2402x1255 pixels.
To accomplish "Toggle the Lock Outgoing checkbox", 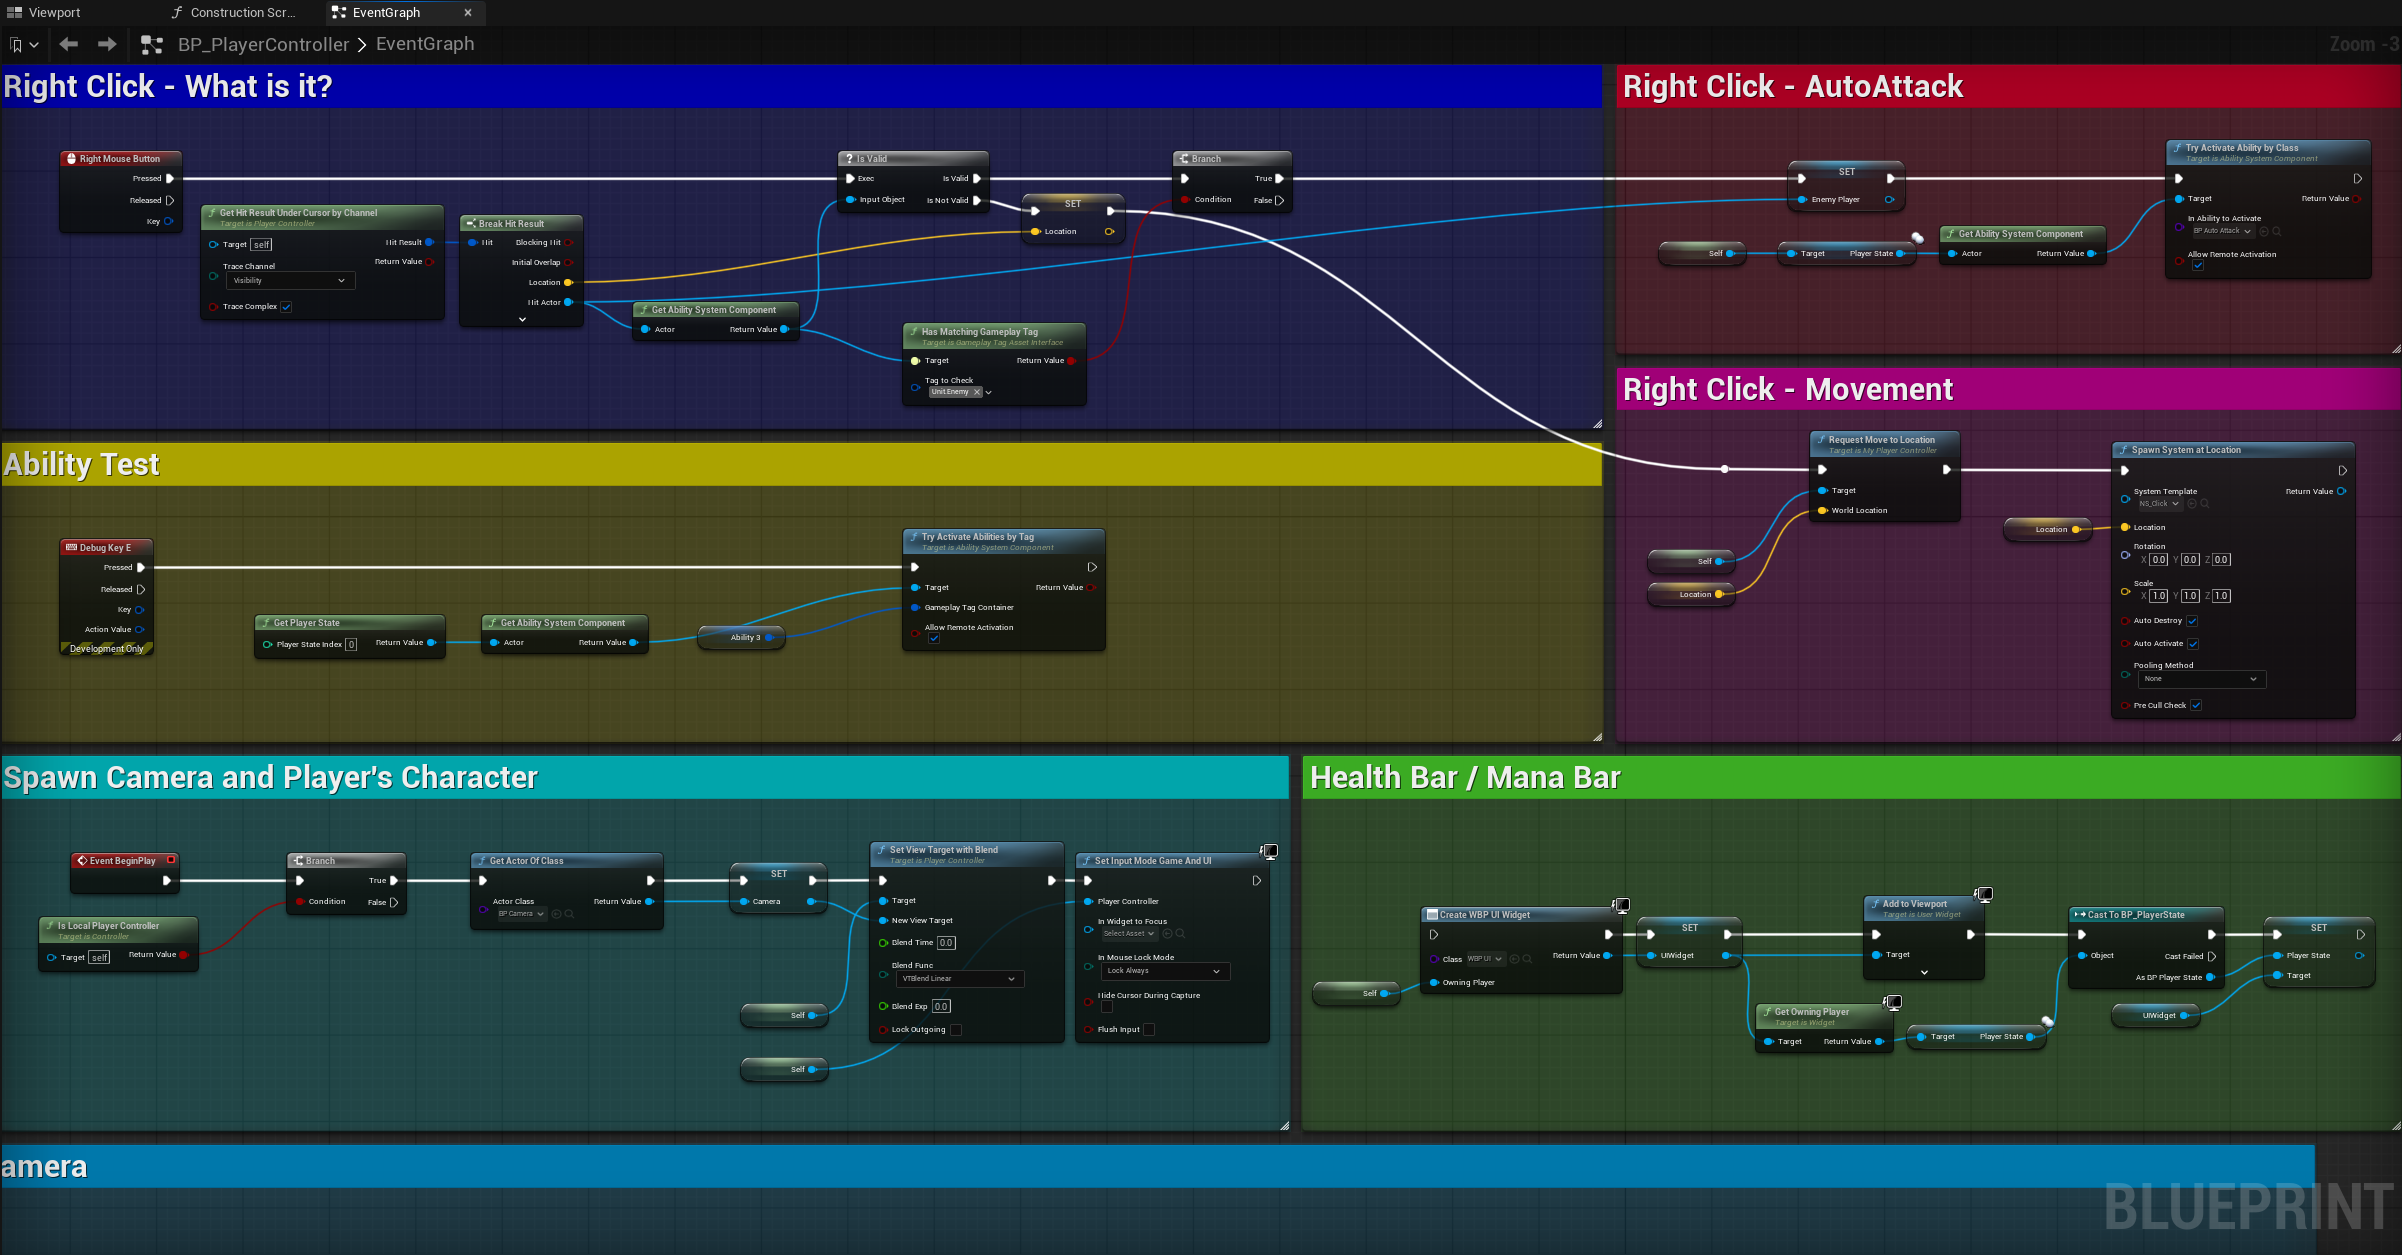I will [x=955, y=1030].
